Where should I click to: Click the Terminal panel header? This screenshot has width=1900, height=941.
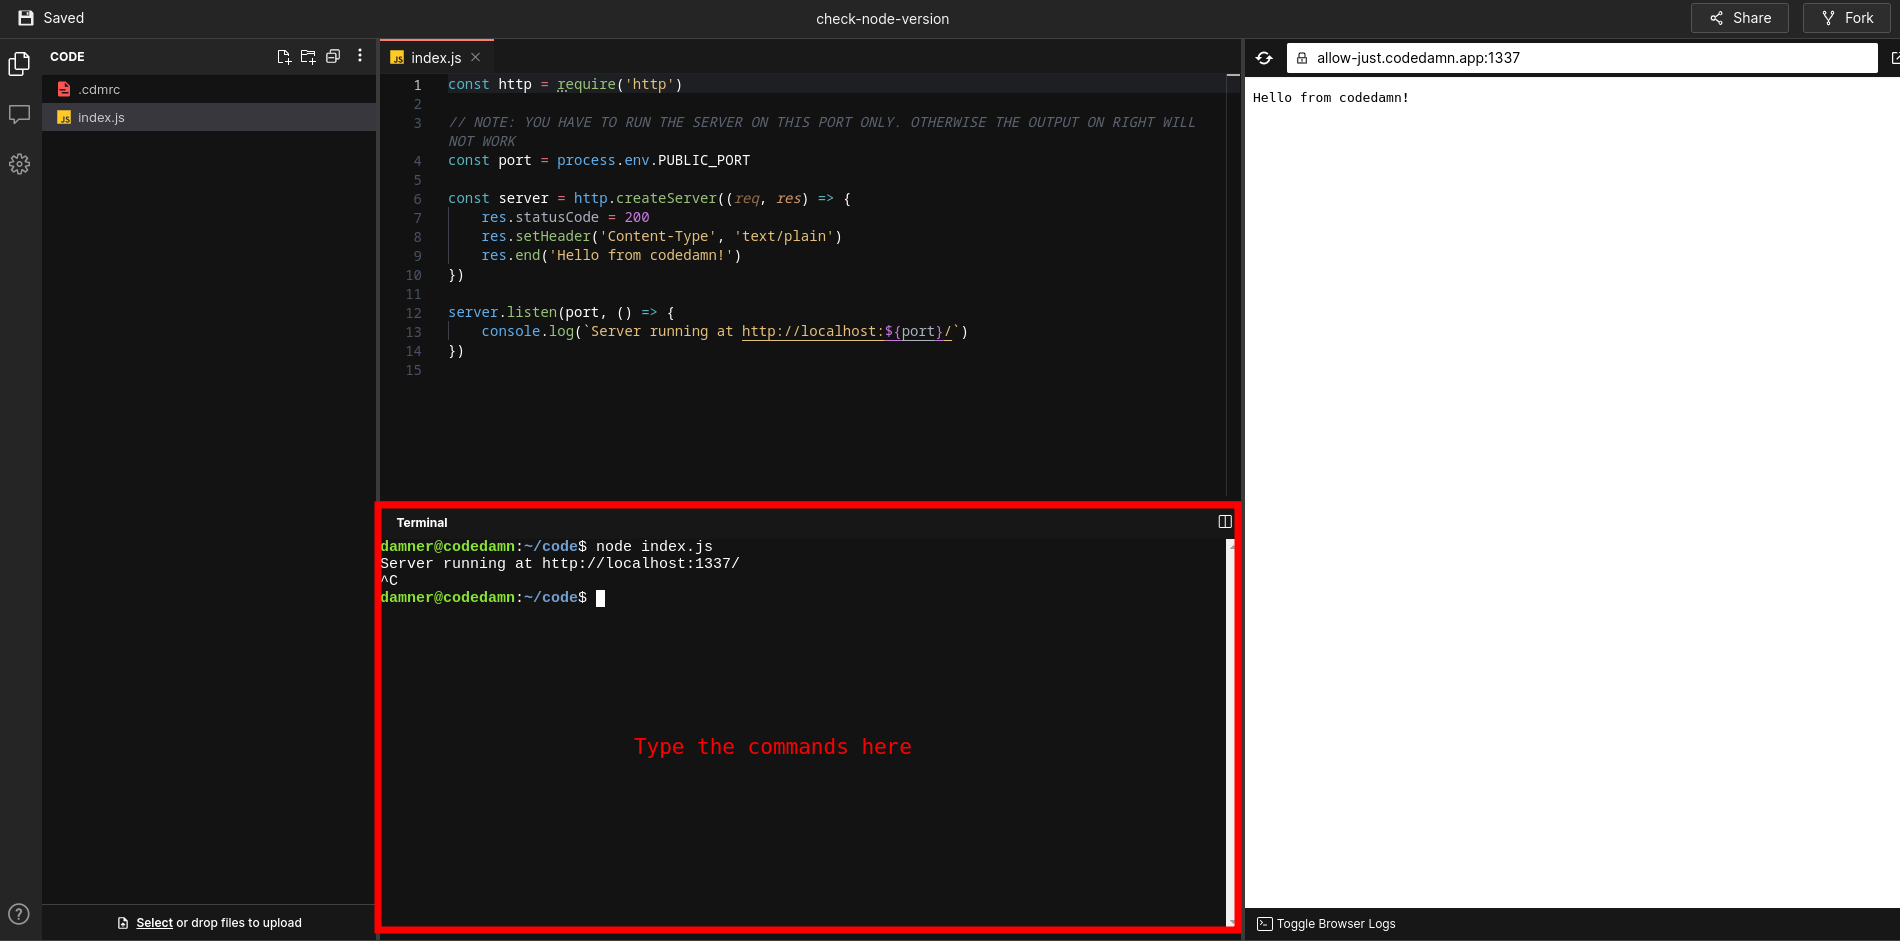[x=421, y=522]
